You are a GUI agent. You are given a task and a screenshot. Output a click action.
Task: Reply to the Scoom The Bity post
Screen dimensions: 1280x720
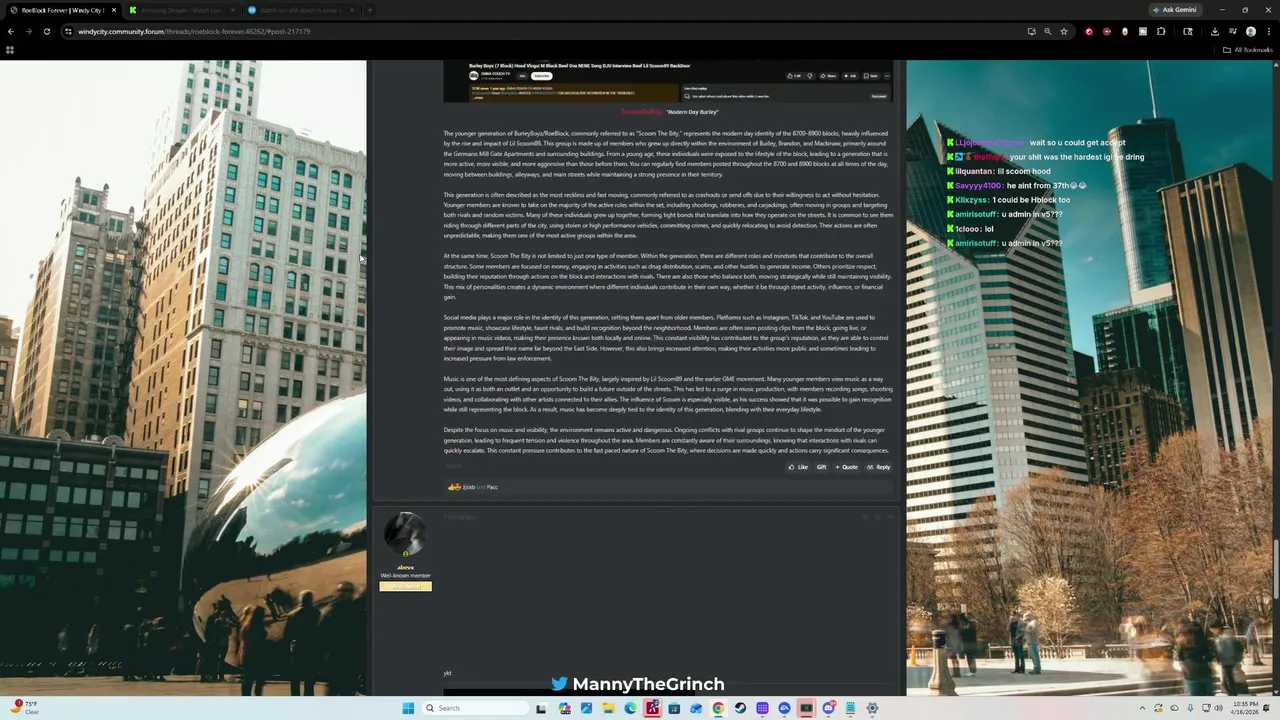coord(879,467)
